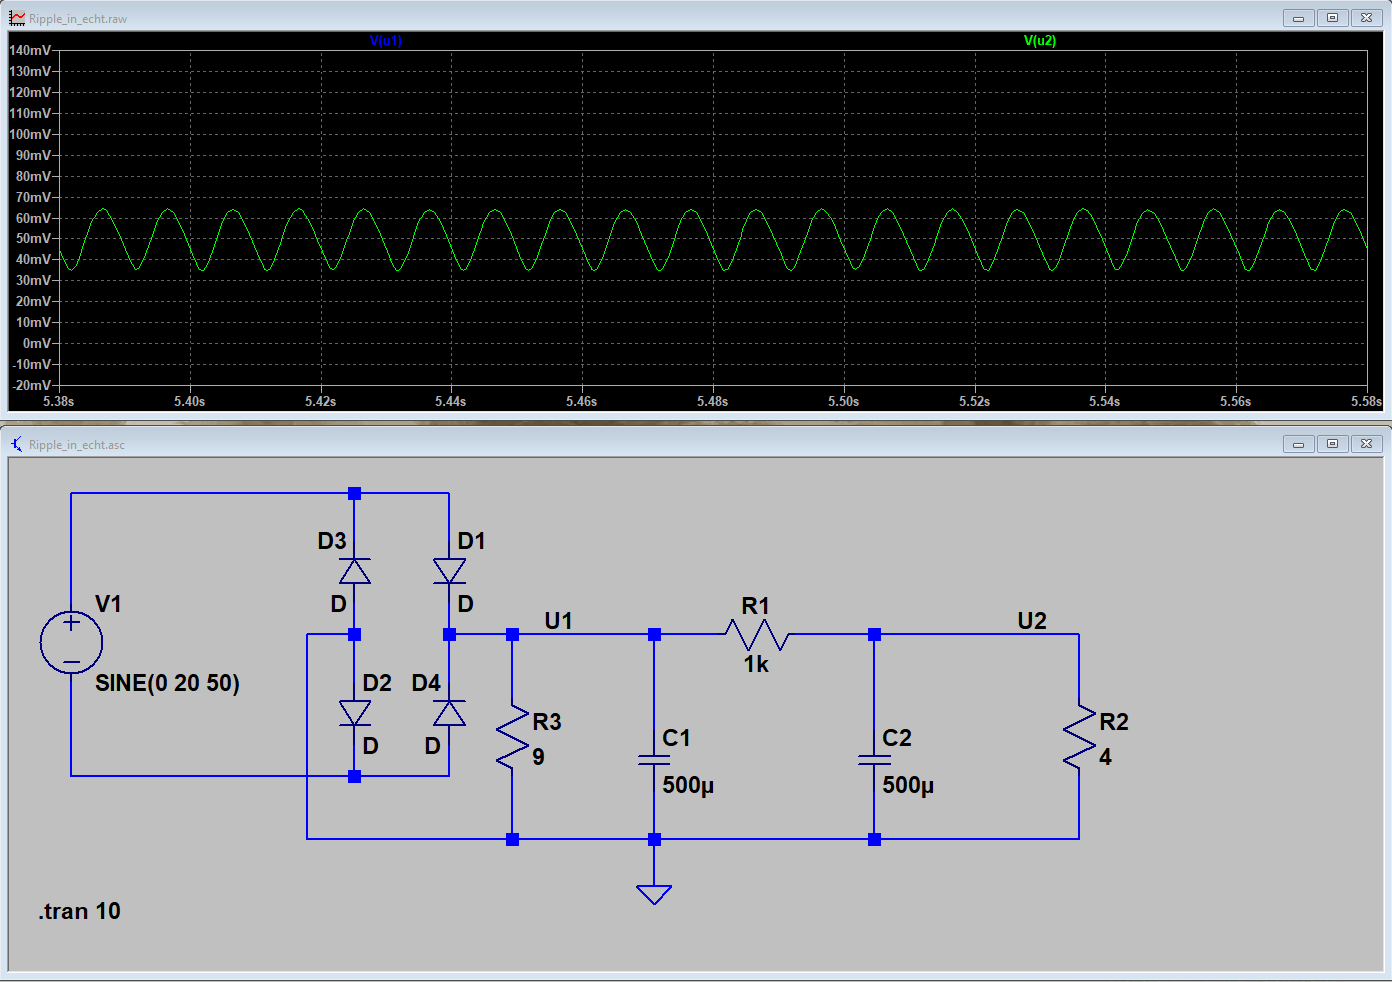Click the .tran 10 simulation directive
Image resolution: width=1392 pixels, height=982 pixels.
[80, 911]
